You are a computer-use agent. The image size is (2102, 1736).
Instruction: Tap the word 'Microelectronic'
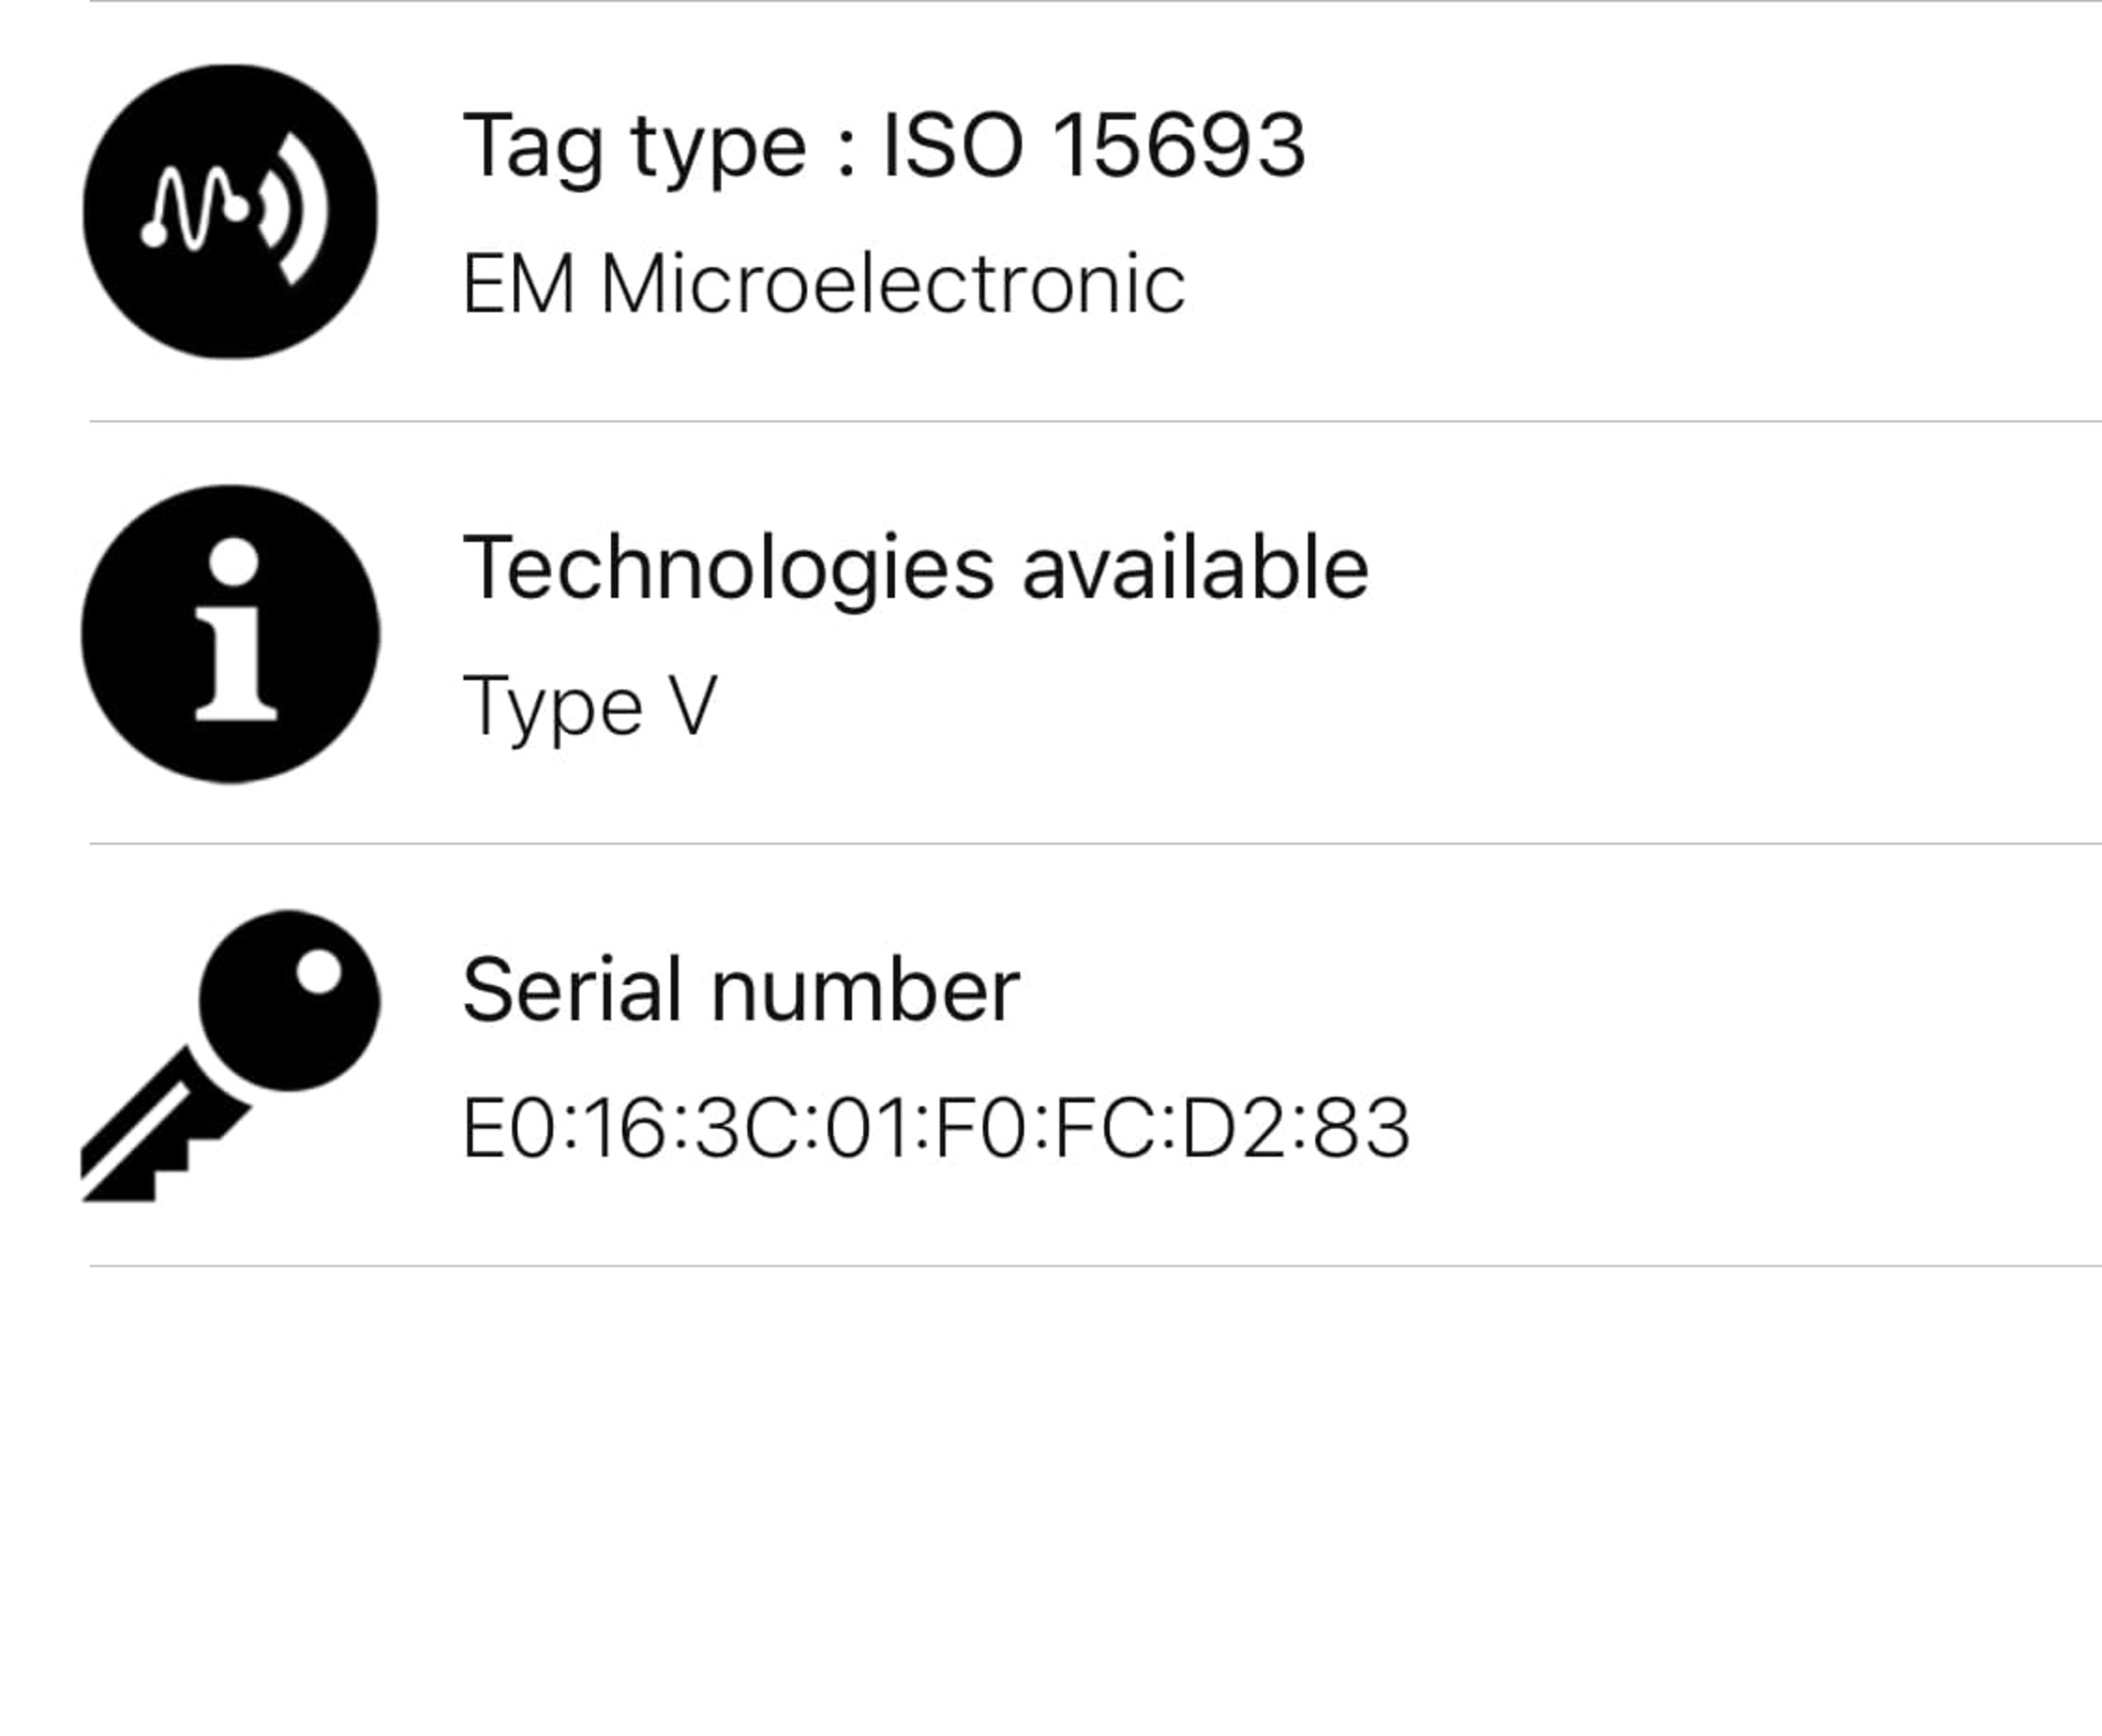[x=893, y=284]
